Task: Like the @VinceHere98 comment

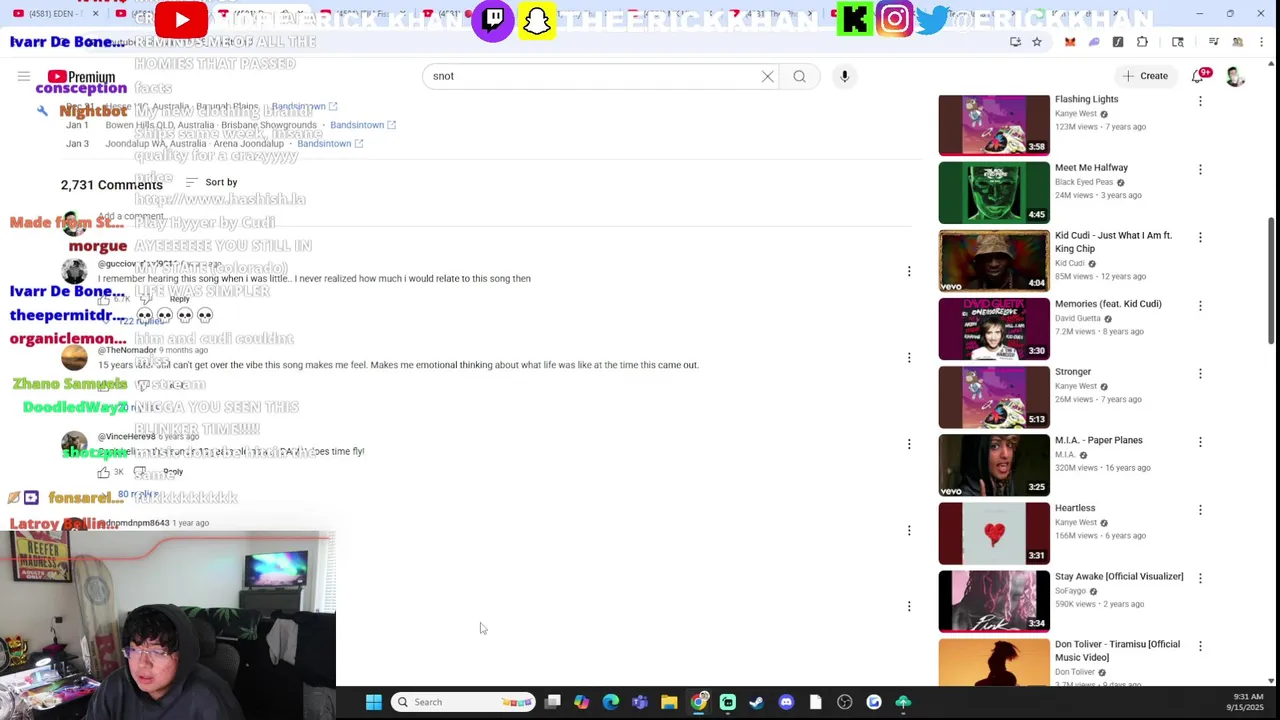Action: pos(103,472)
